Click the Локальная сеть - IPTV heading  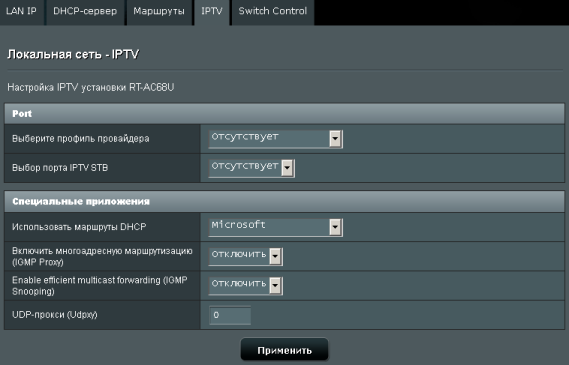pyautogui.click(x=73, y=54)
